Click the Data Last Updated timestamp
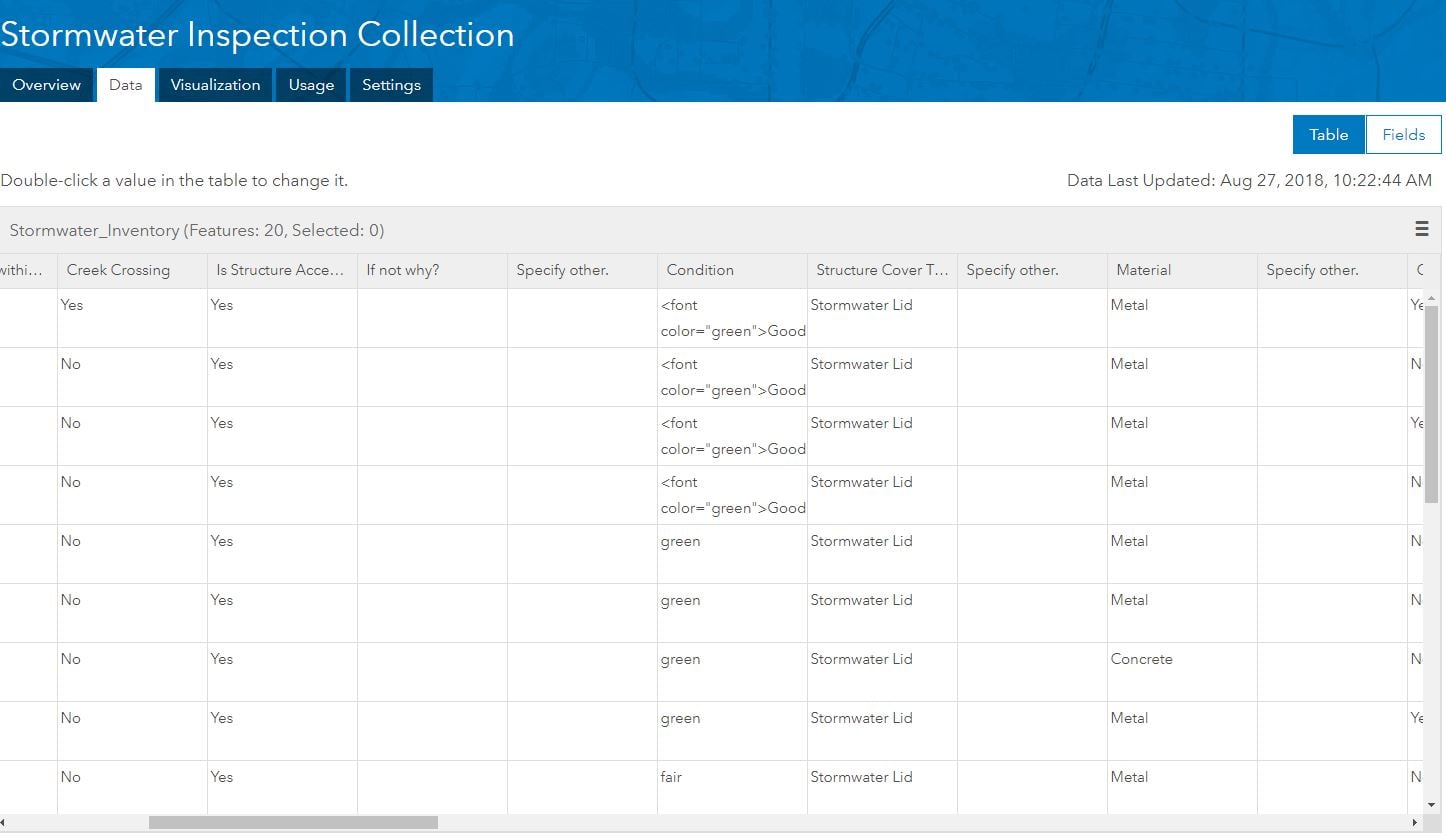Viewport: 1446px width, 838px height. [x=1249, y=181]
